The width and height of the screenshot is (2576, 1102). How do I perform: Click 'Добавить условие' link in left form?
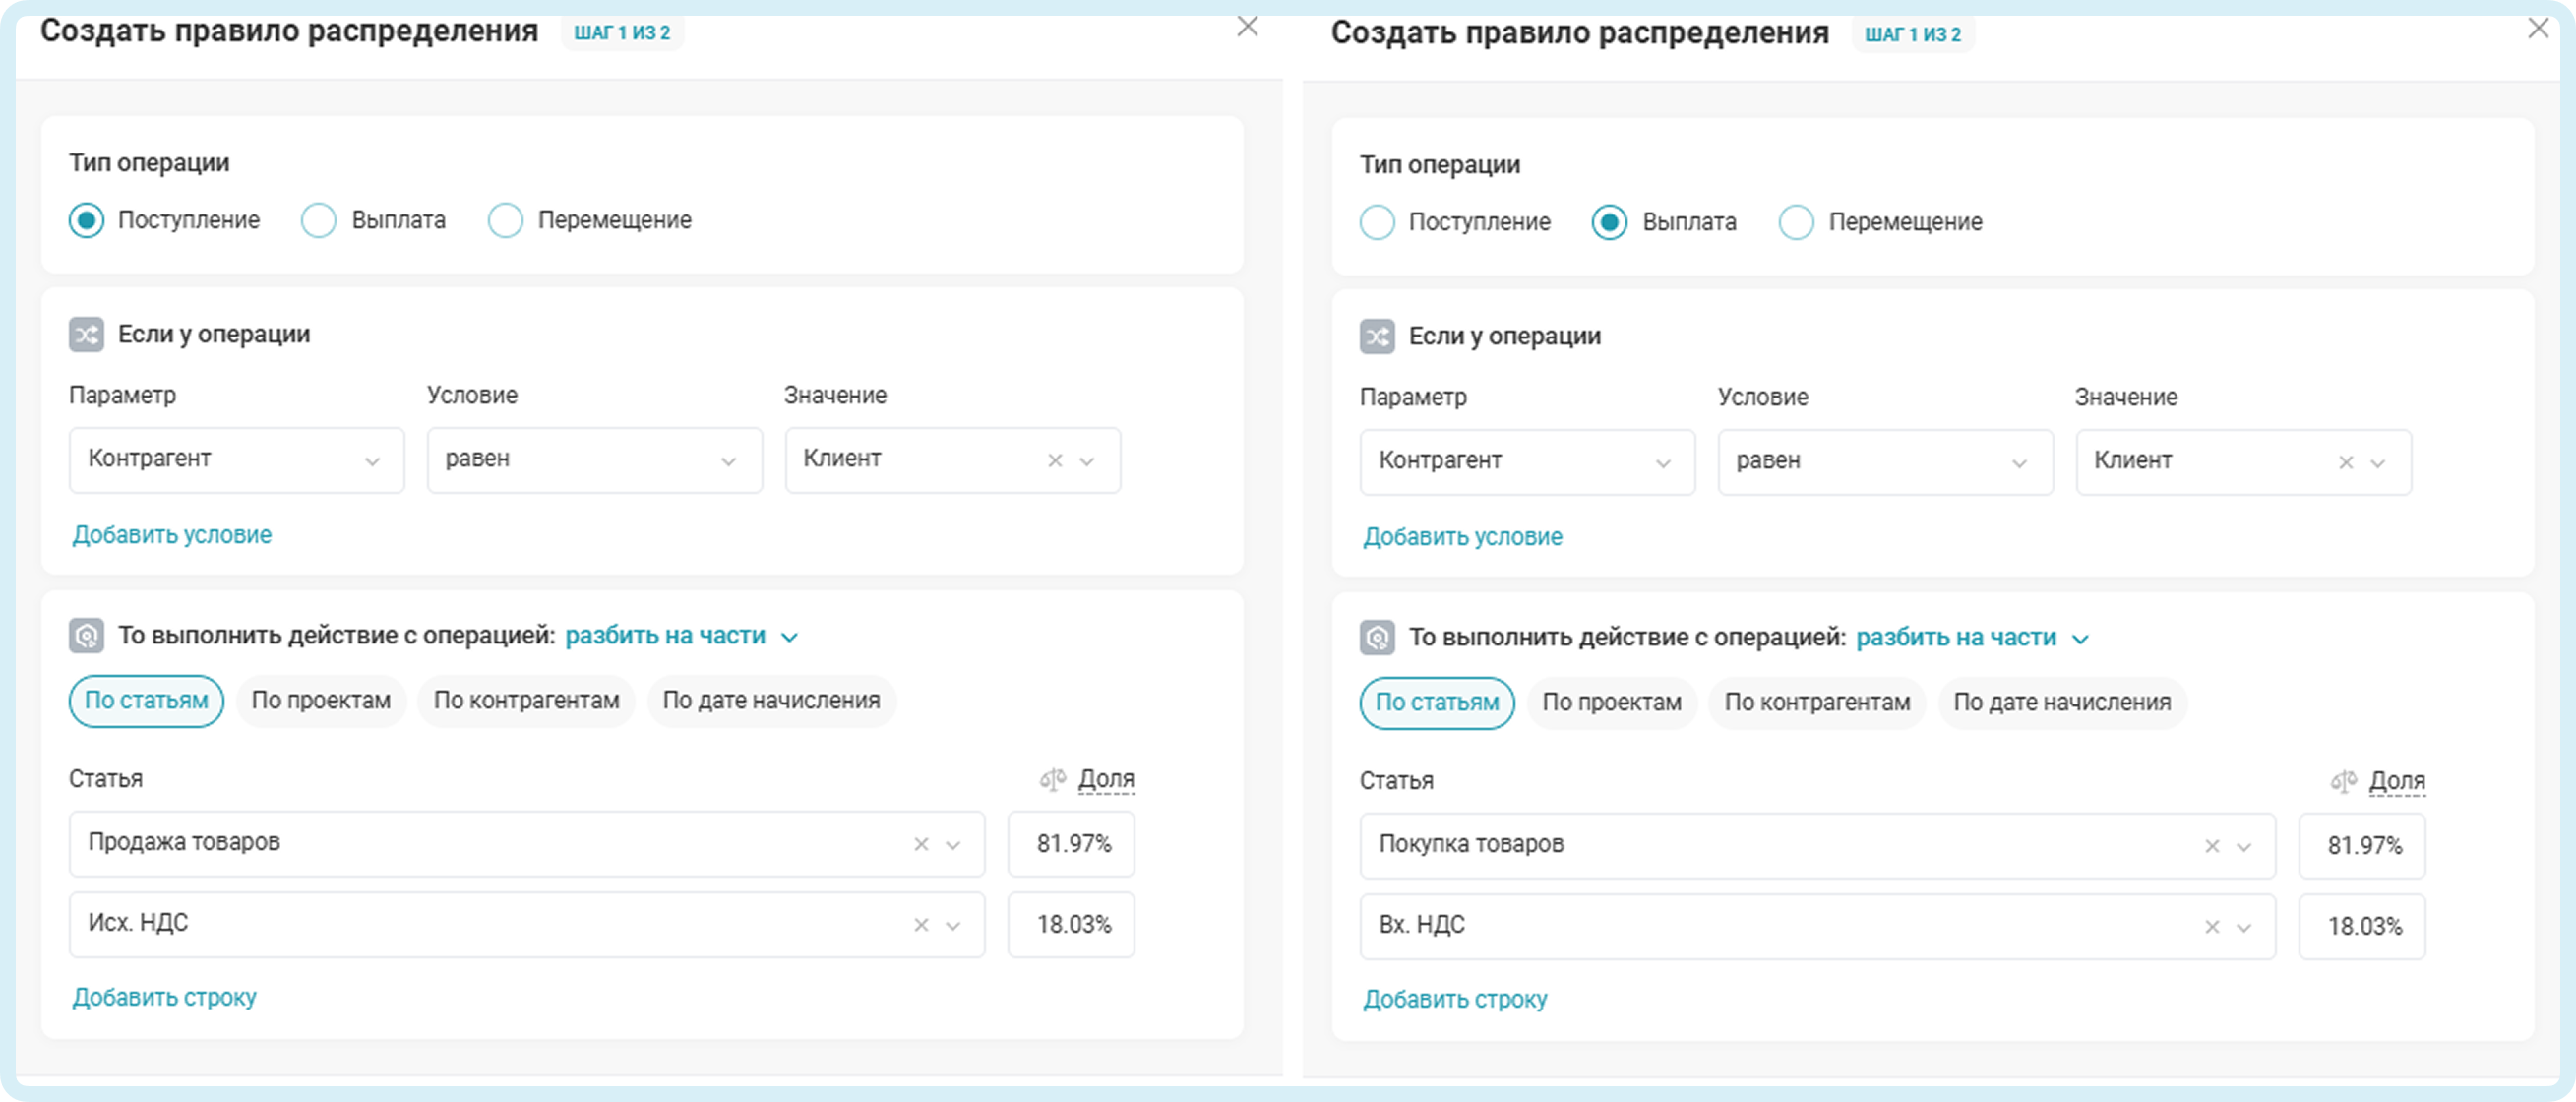coord(172,535)
